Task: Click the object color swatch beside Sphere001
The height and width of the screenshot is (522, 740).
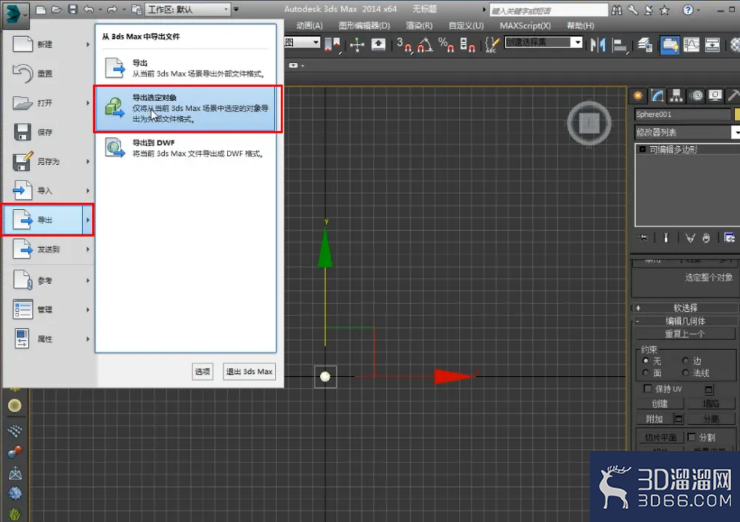Action: coord(735,114)
